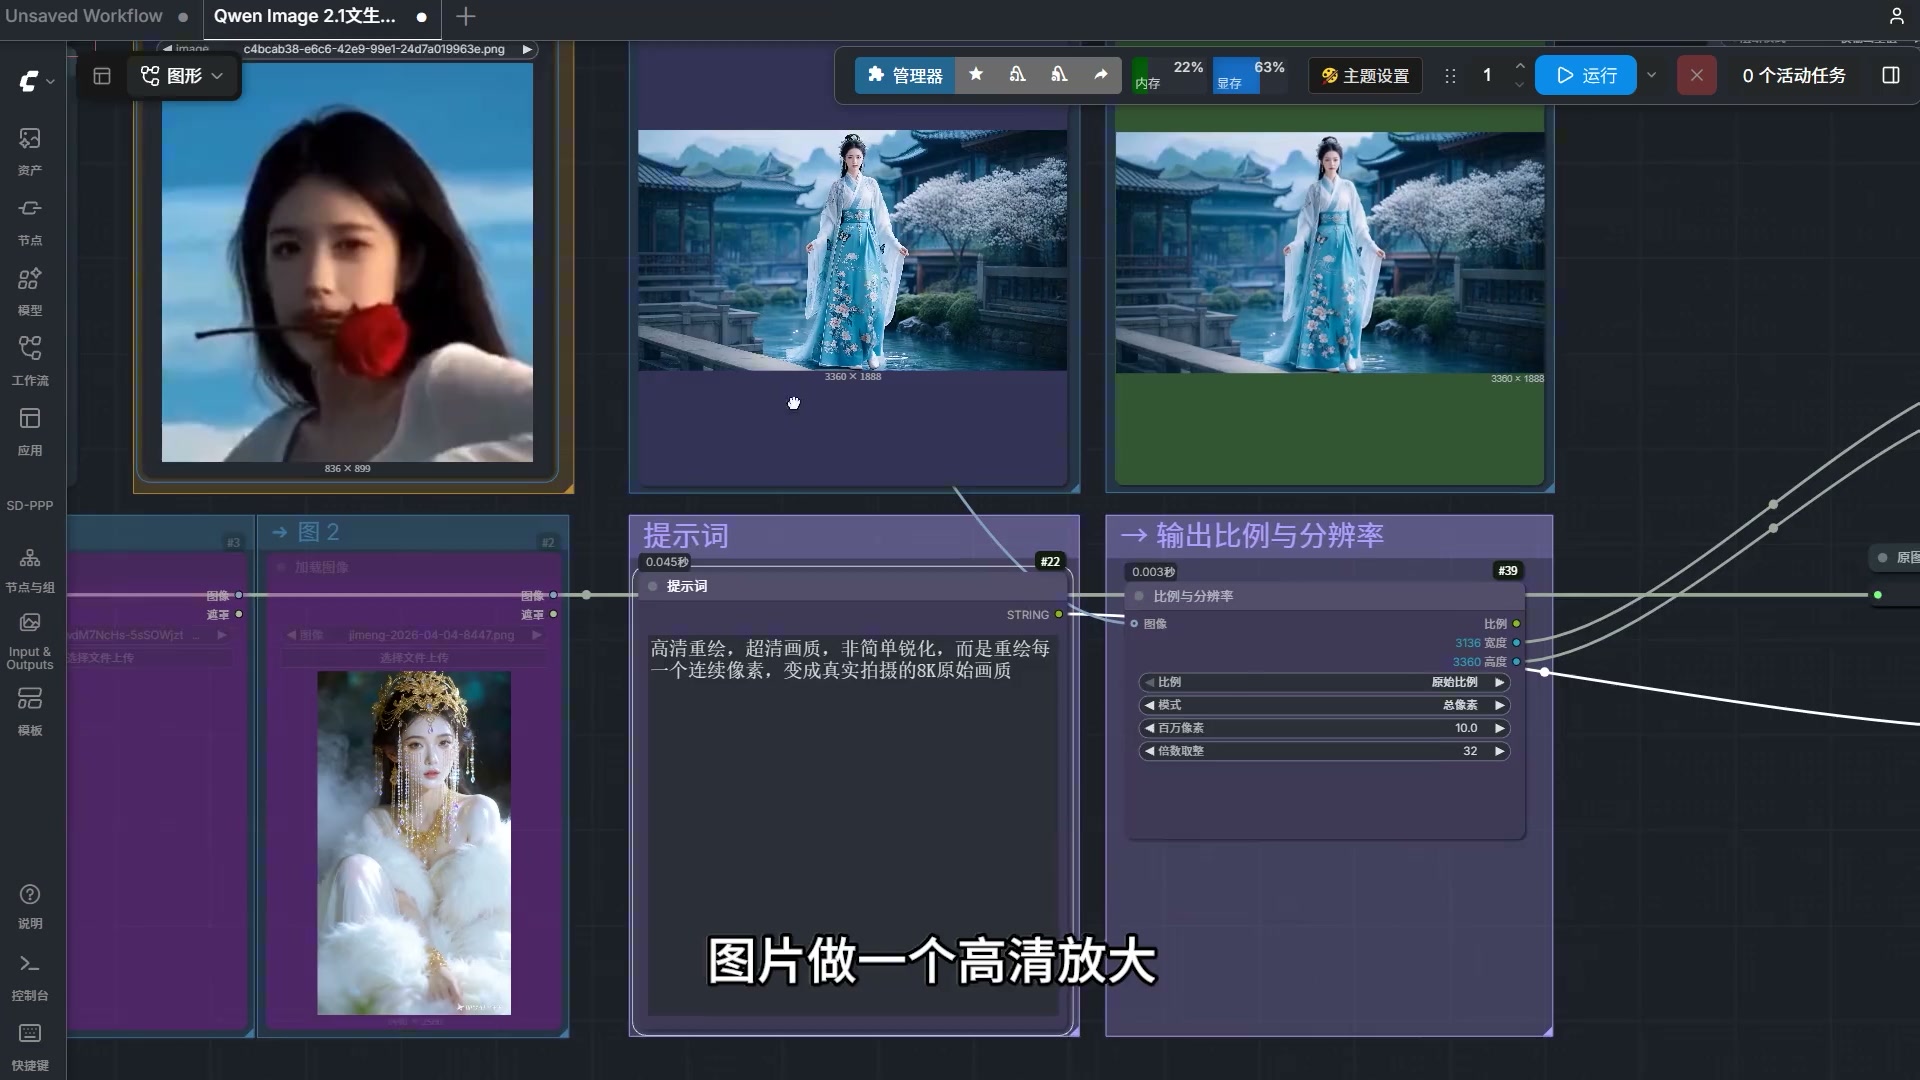Toggle the 控制台 console panel
The image size is (1920, 1080).
click(30, 977)
